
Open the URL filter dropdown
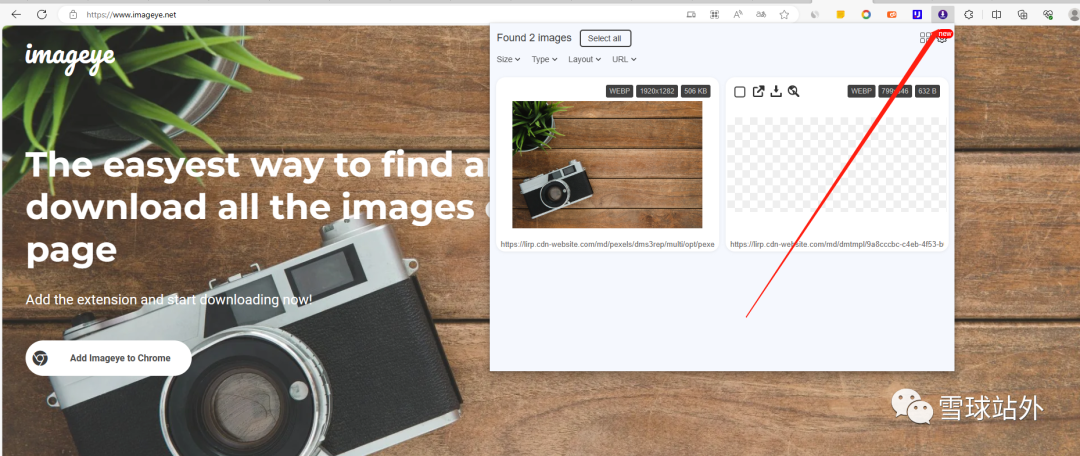[624, 59]
